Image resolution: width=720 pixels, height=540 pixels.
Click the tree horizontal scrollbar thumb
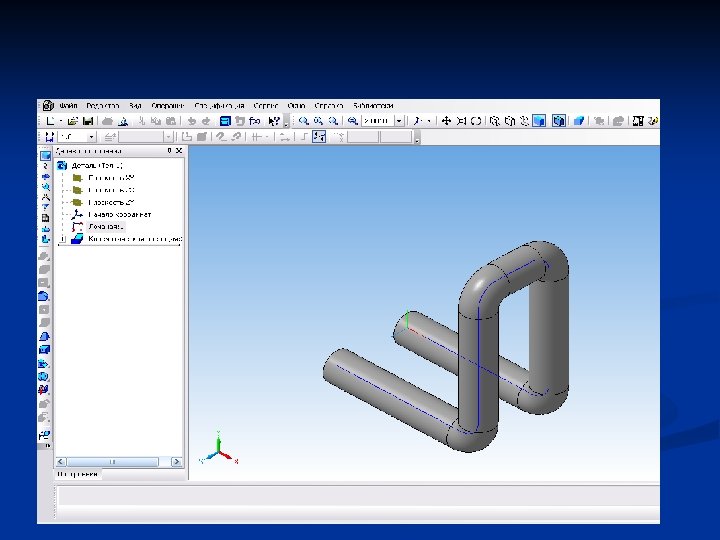pos(112,462)
